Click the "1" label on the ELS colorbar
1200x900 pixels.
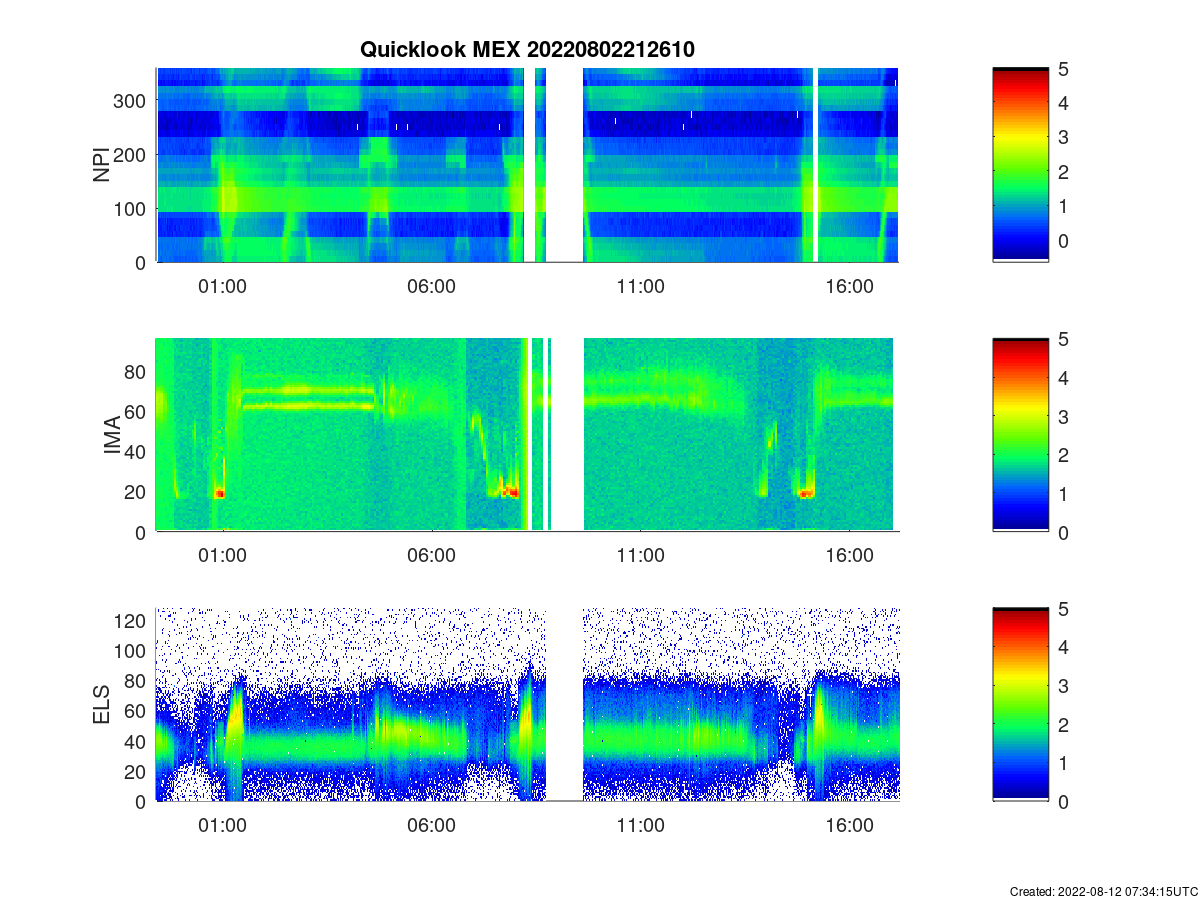pyautogui.click(x=1063, y=763)
